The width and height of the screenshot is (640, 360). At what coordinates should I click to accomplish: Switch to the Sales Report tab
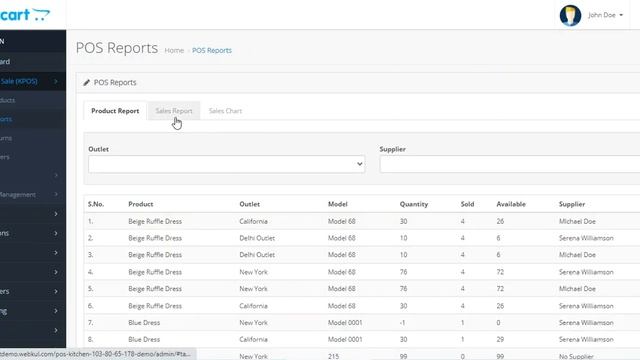[174, 111]
